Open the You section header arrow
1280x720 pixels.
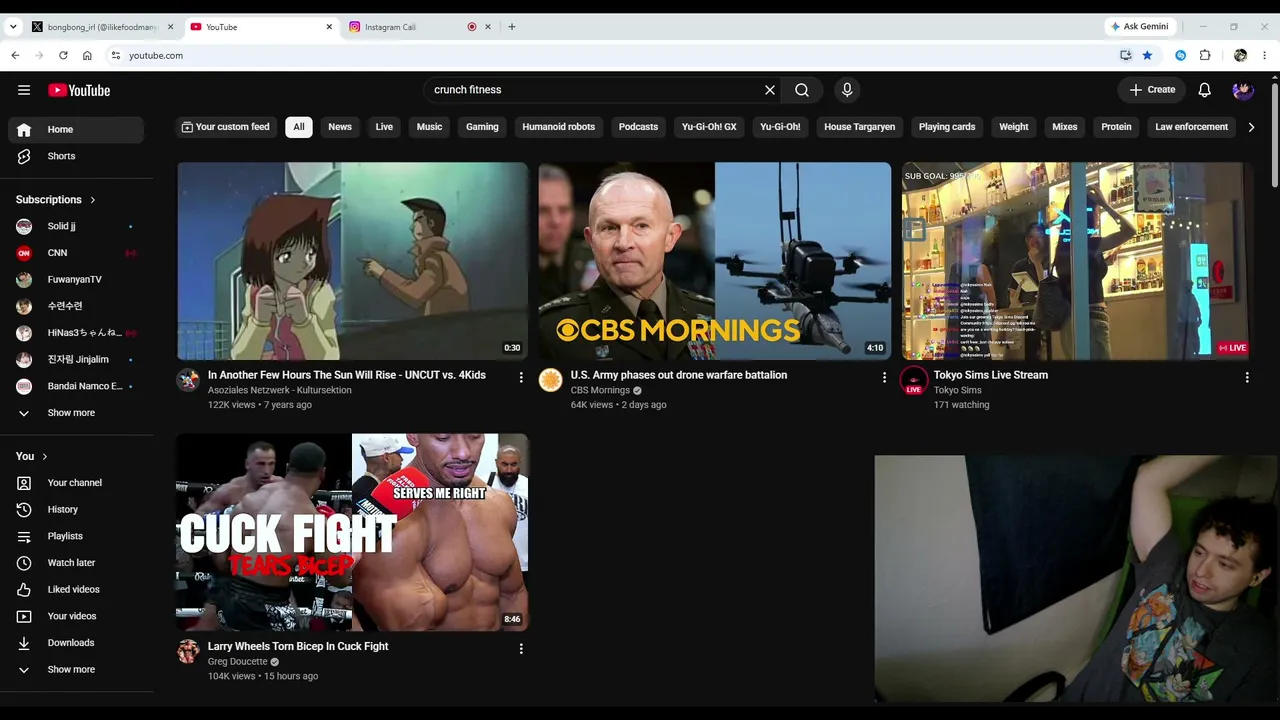44,457
